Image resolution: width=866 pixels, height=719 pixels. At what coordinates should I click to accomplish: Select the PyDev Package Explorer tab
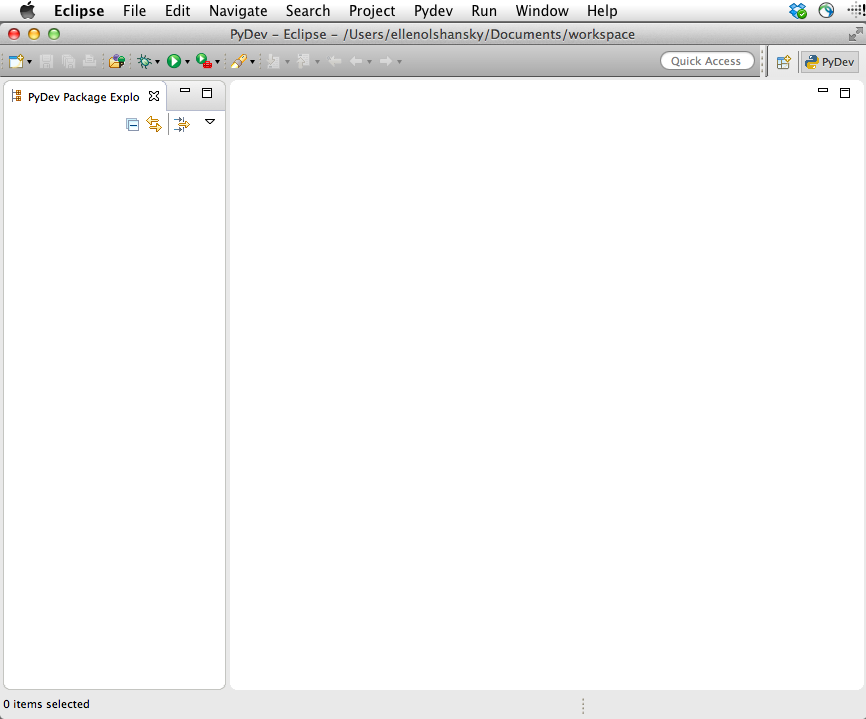pyautogui.click(x=82, y=97)
